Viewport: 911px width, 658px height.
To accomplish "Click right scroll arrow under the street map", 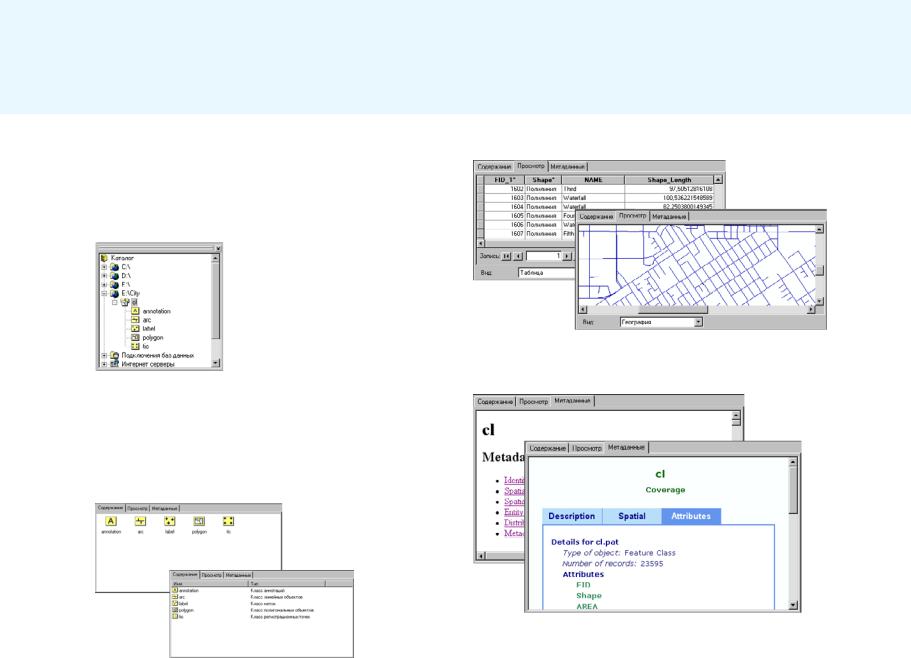I will coord(810,310).
